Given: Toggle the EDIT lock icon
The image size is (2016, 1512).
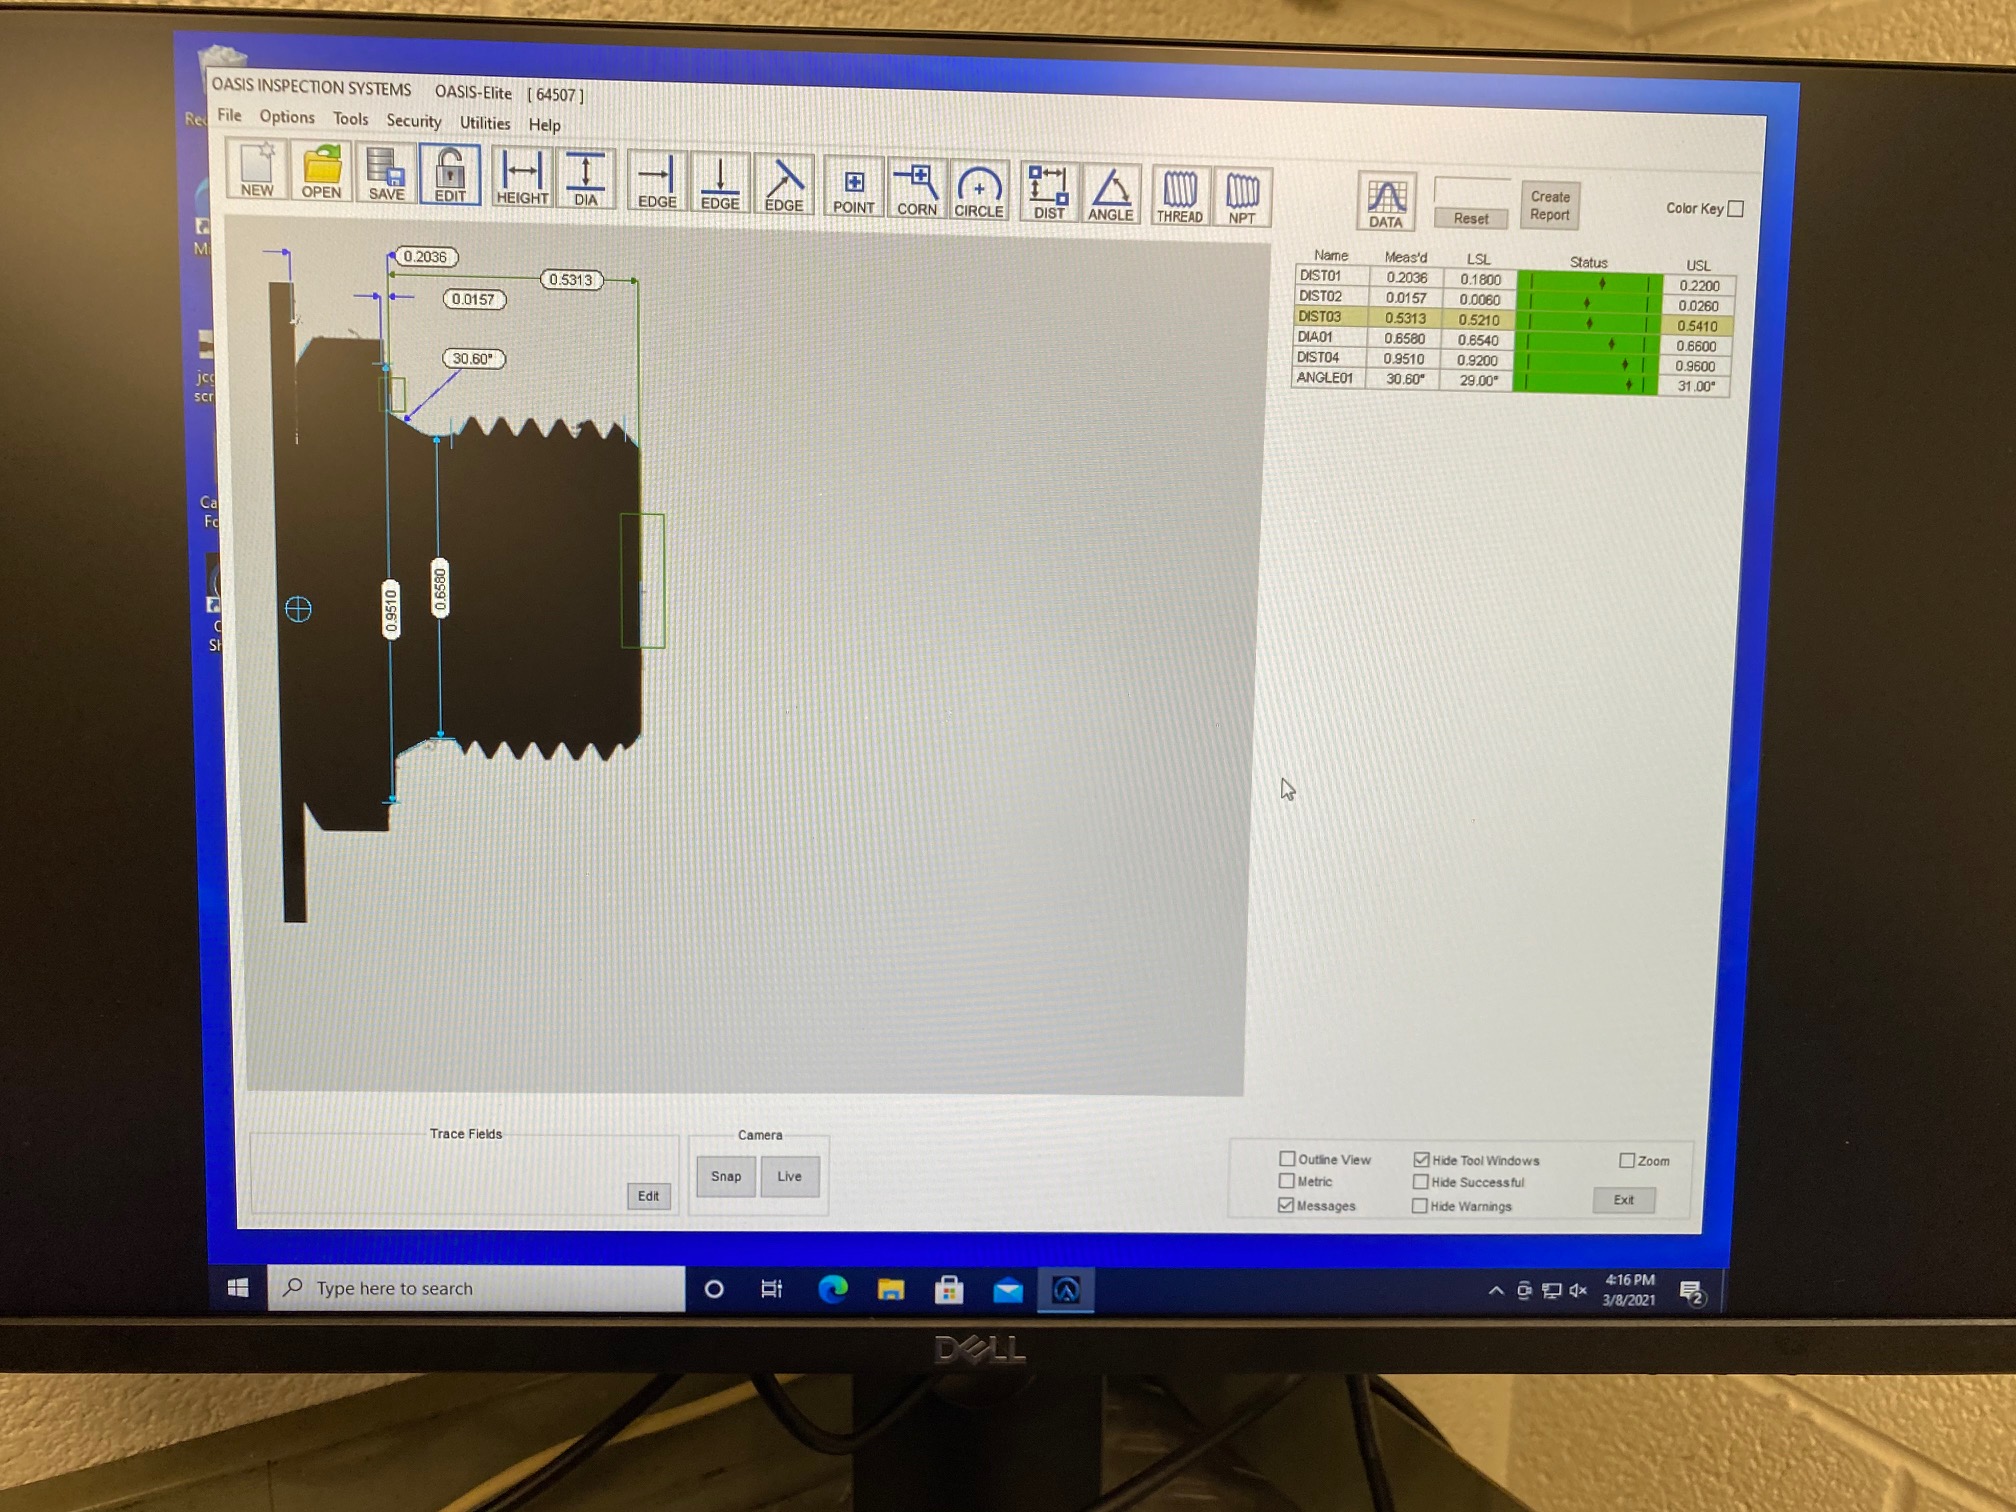Looking at the screenshot, I should [450, 176].
